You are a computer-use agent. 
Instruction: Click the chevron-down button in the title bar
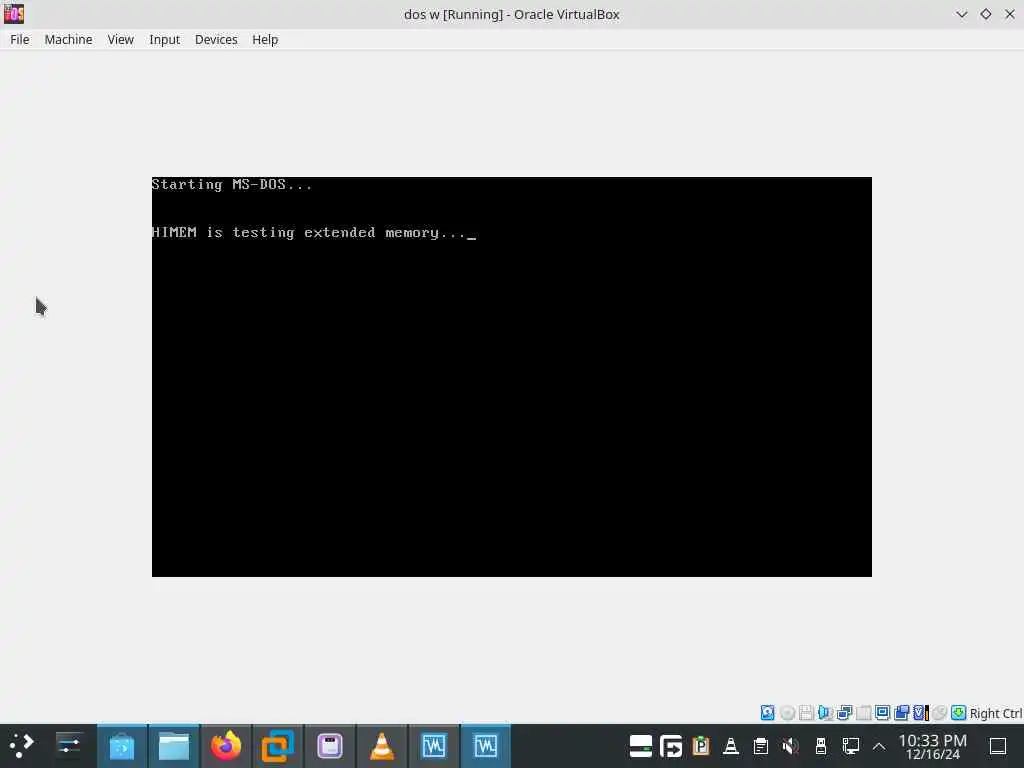961,14
